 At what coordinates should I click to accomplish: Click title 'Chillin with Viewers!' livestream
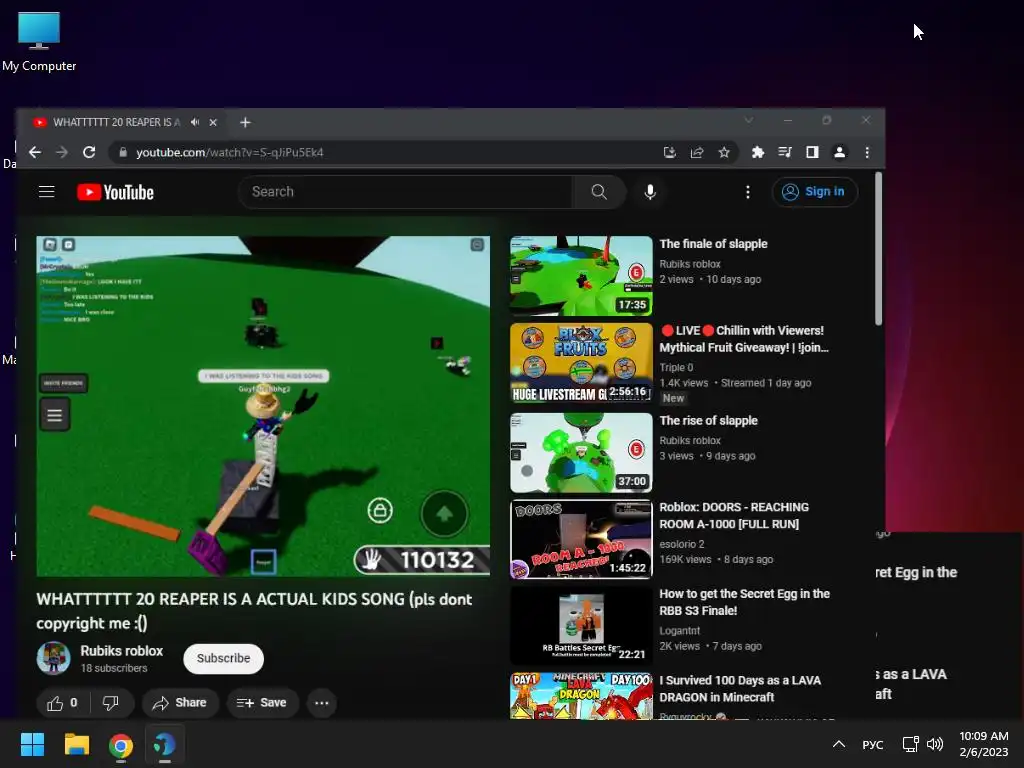[744, 339]
